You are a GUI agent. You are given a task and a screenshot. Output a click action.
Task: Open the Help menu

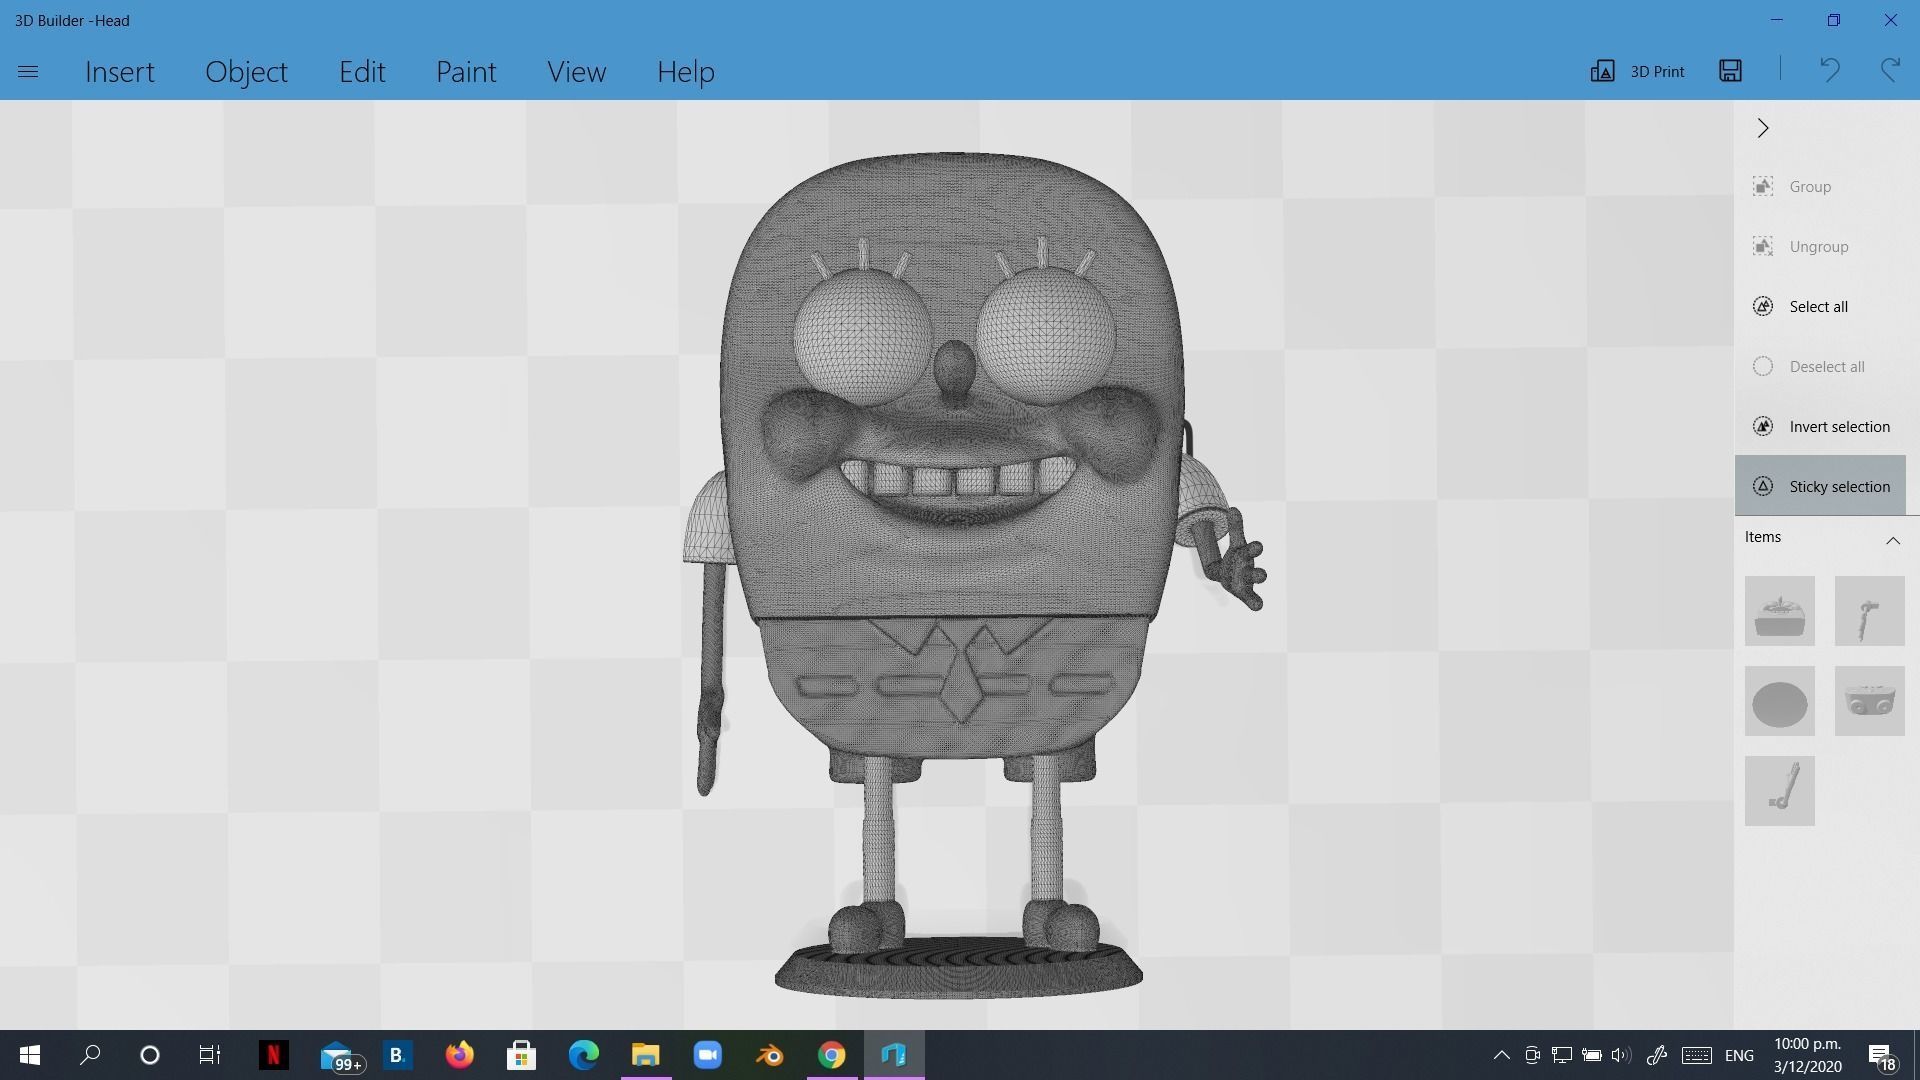tap(686, 72)
